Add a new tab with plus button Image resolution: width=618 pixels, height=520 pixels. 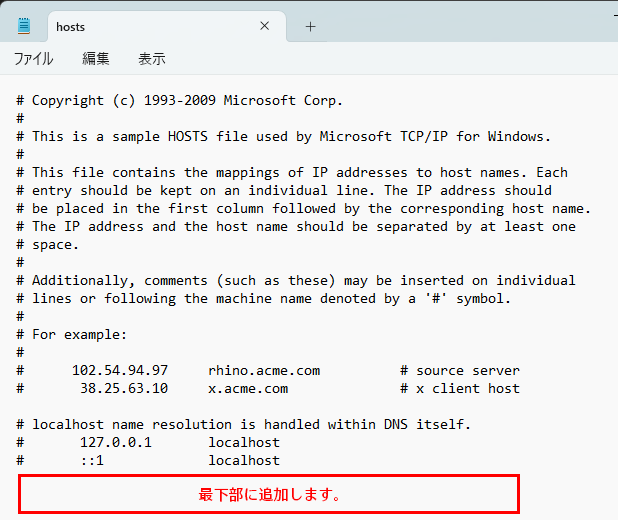310,27
